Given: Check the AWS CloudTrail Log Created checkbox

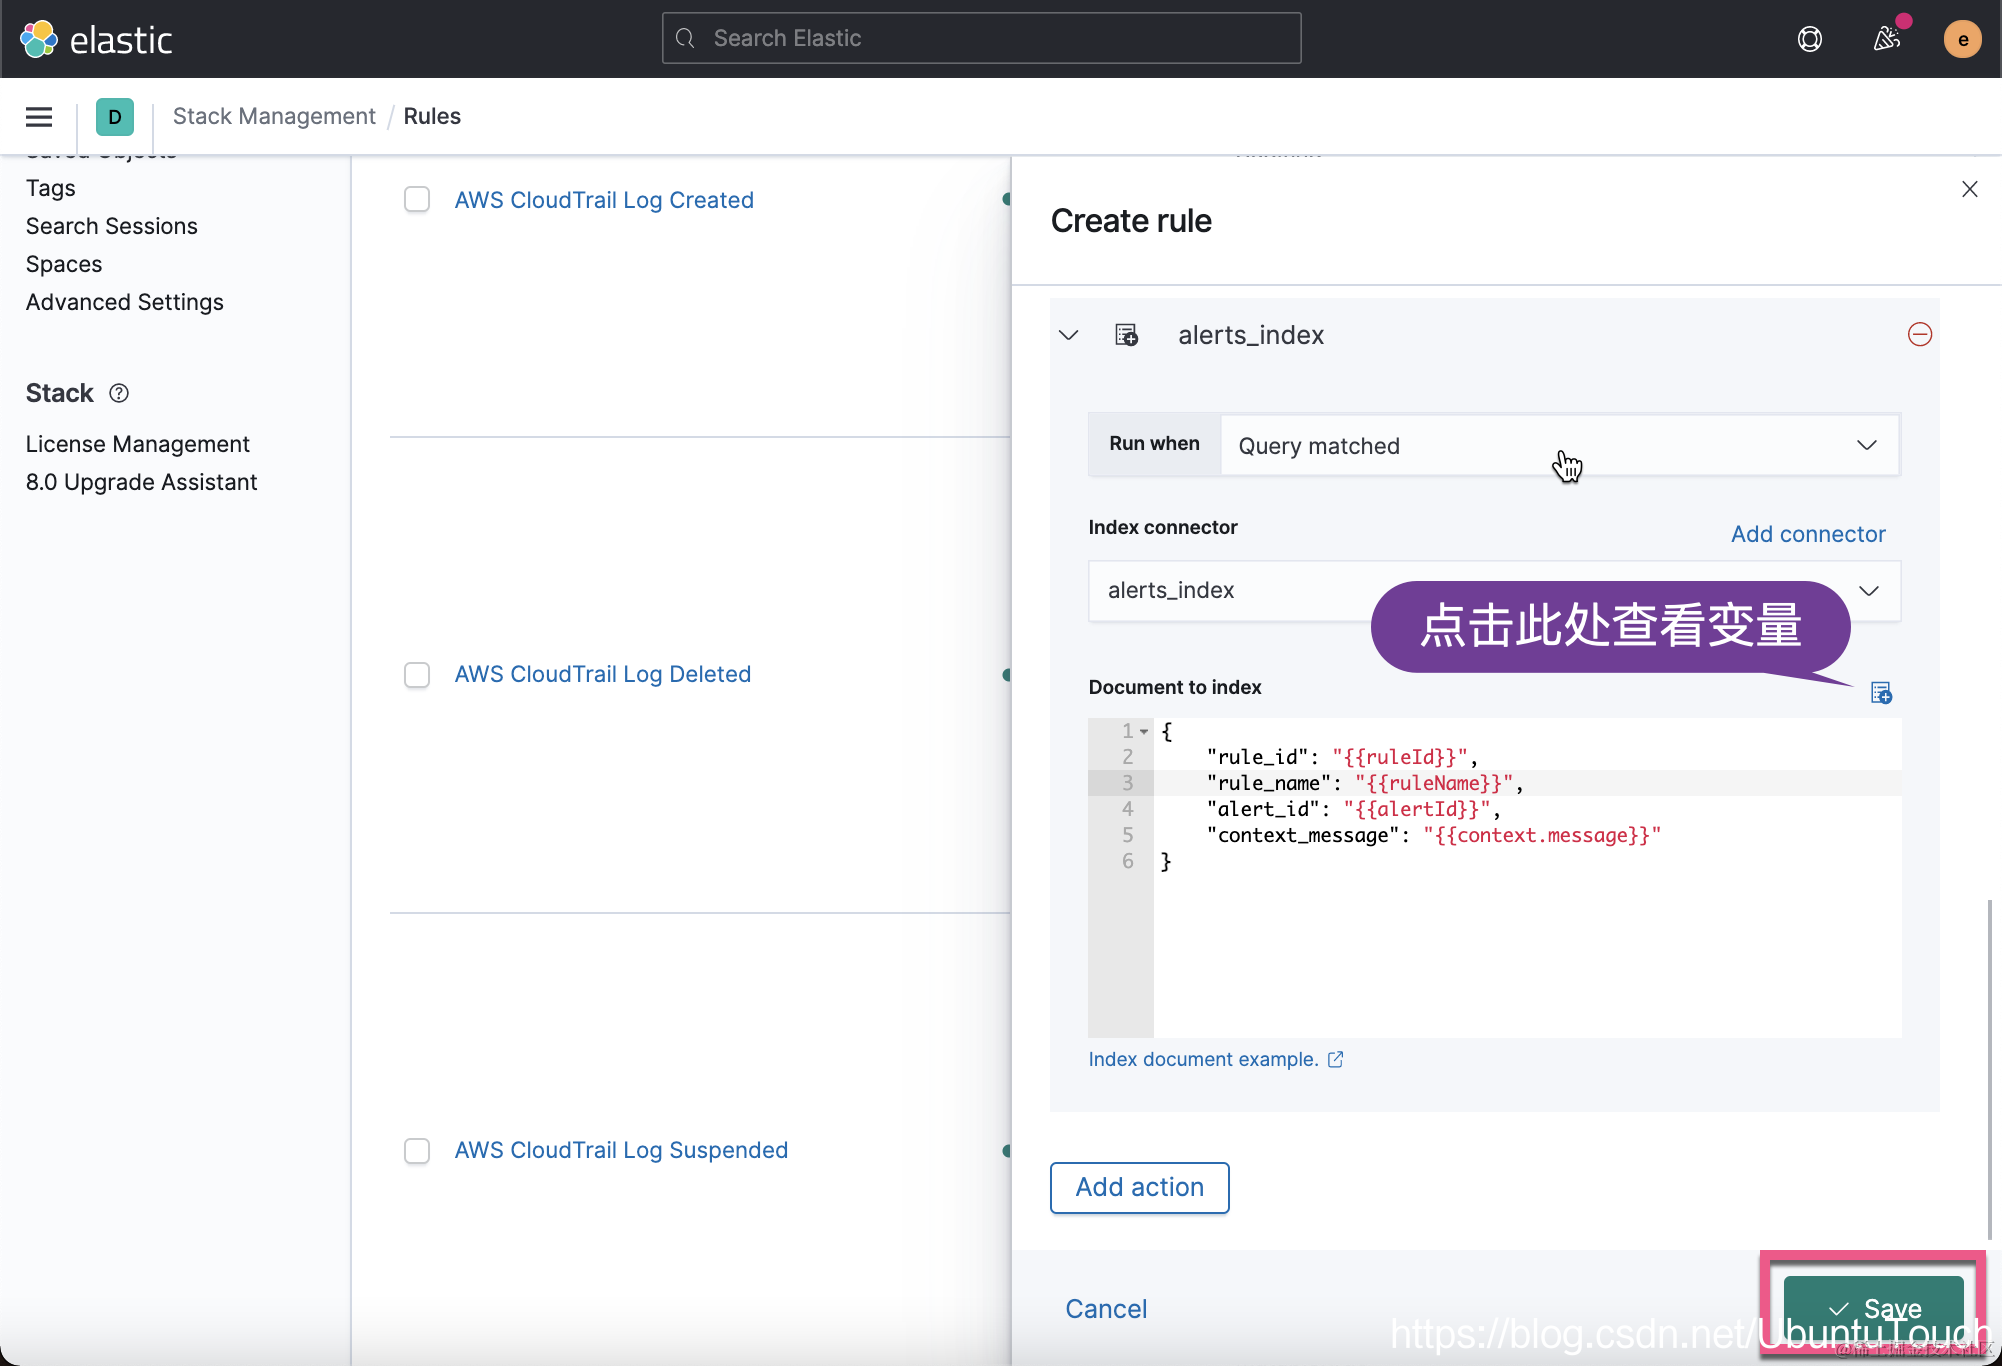Looking at the screenshot, I should (417, 200).
